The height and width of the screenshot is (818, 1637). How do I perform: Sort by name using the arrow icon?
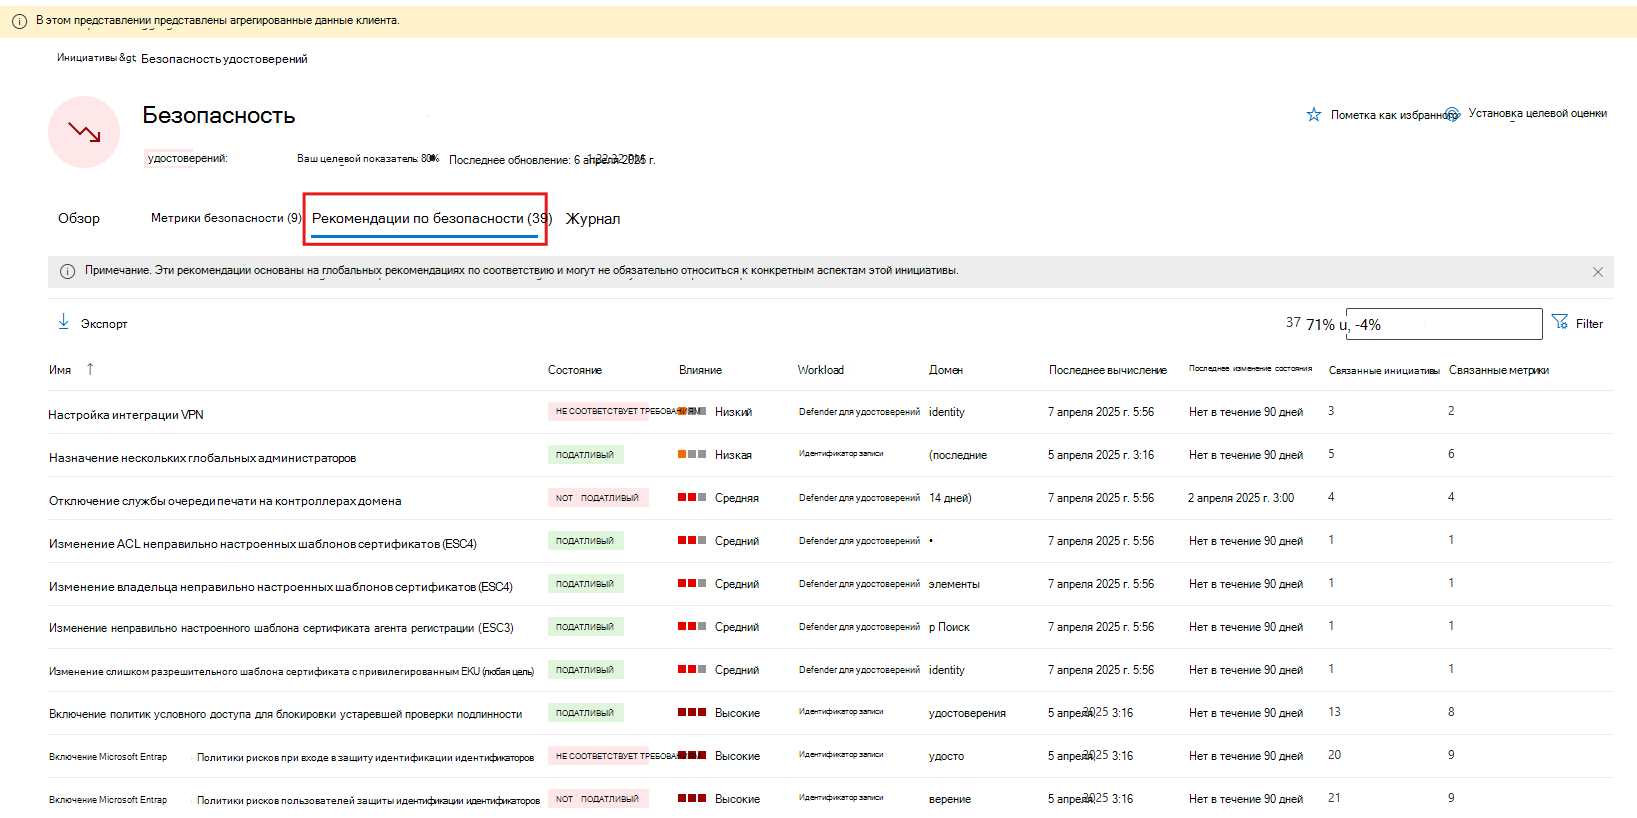[x=90, y=369]
